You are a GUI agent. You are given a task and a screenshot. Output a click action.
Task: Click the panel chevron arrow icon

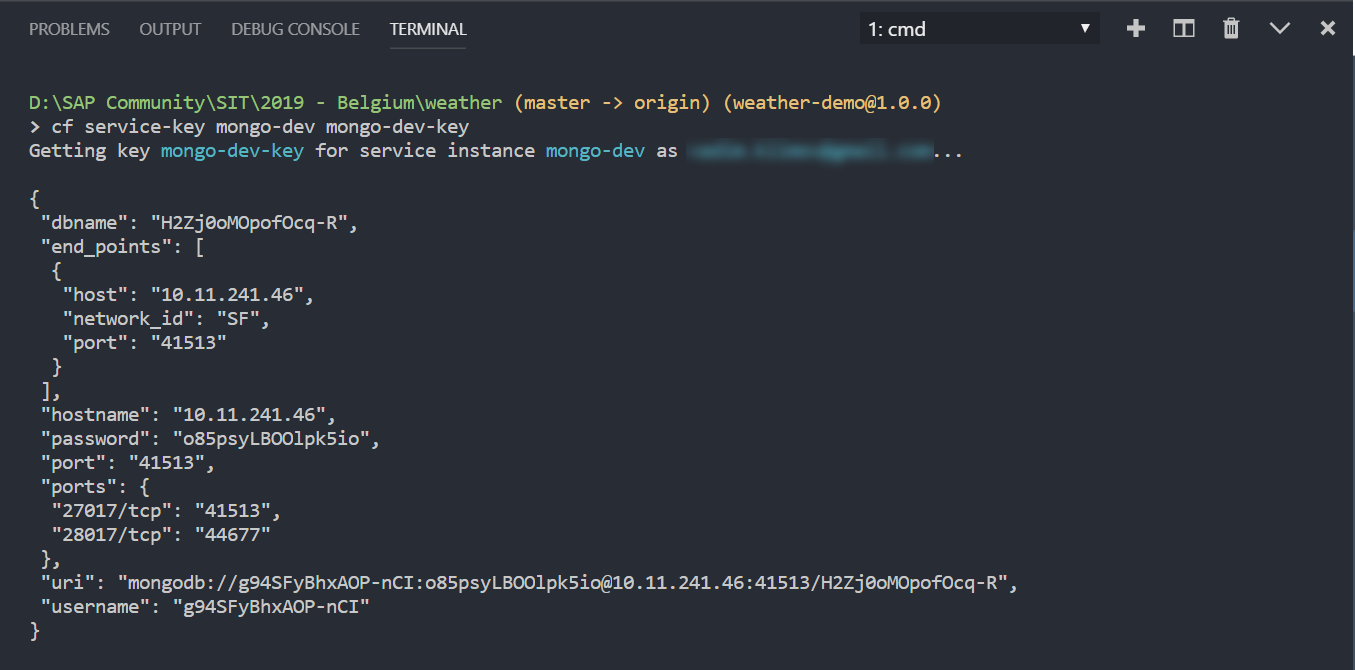coord(1280,29)
